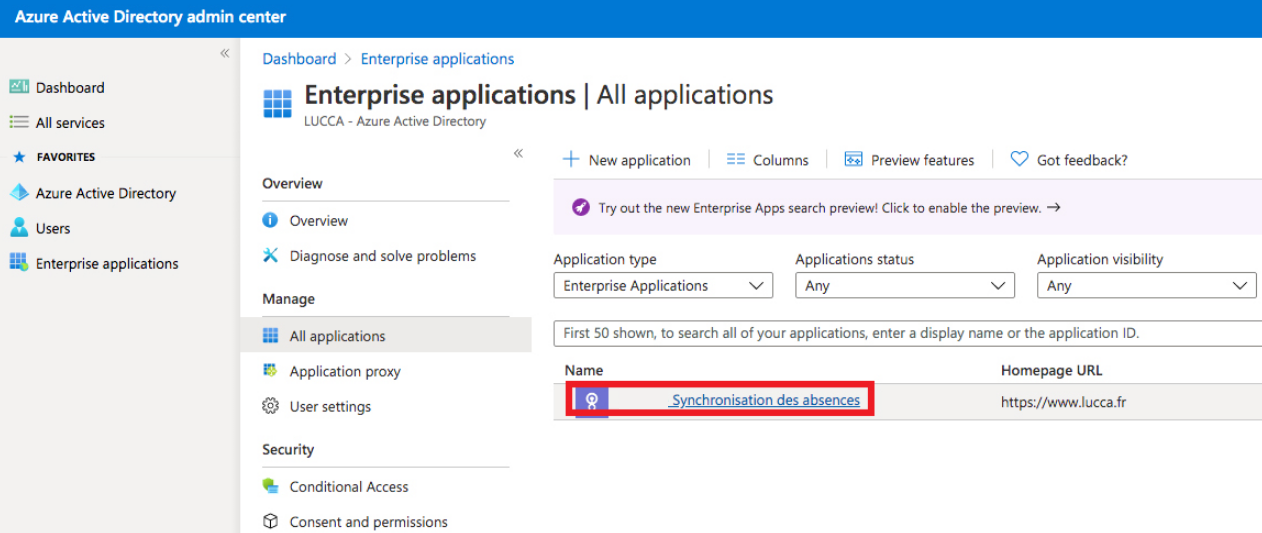
Task: Enable the Enterprise Apps search preview banner
Action: coord(907,208)
